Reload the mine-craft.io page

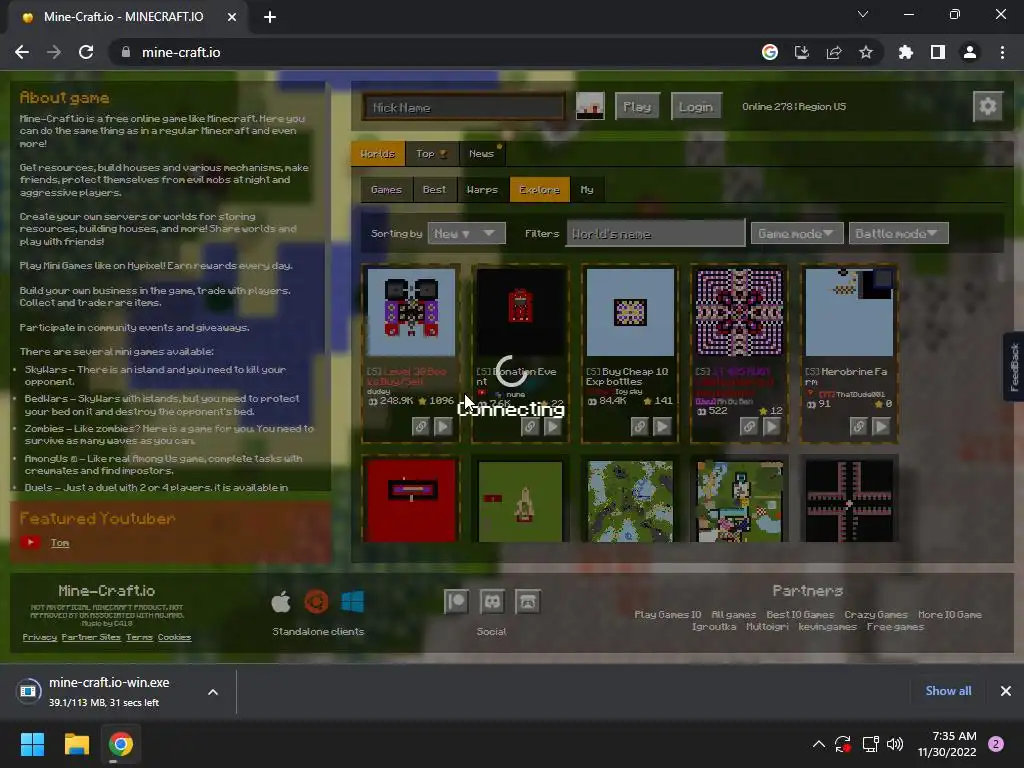[x=86, y=52]
